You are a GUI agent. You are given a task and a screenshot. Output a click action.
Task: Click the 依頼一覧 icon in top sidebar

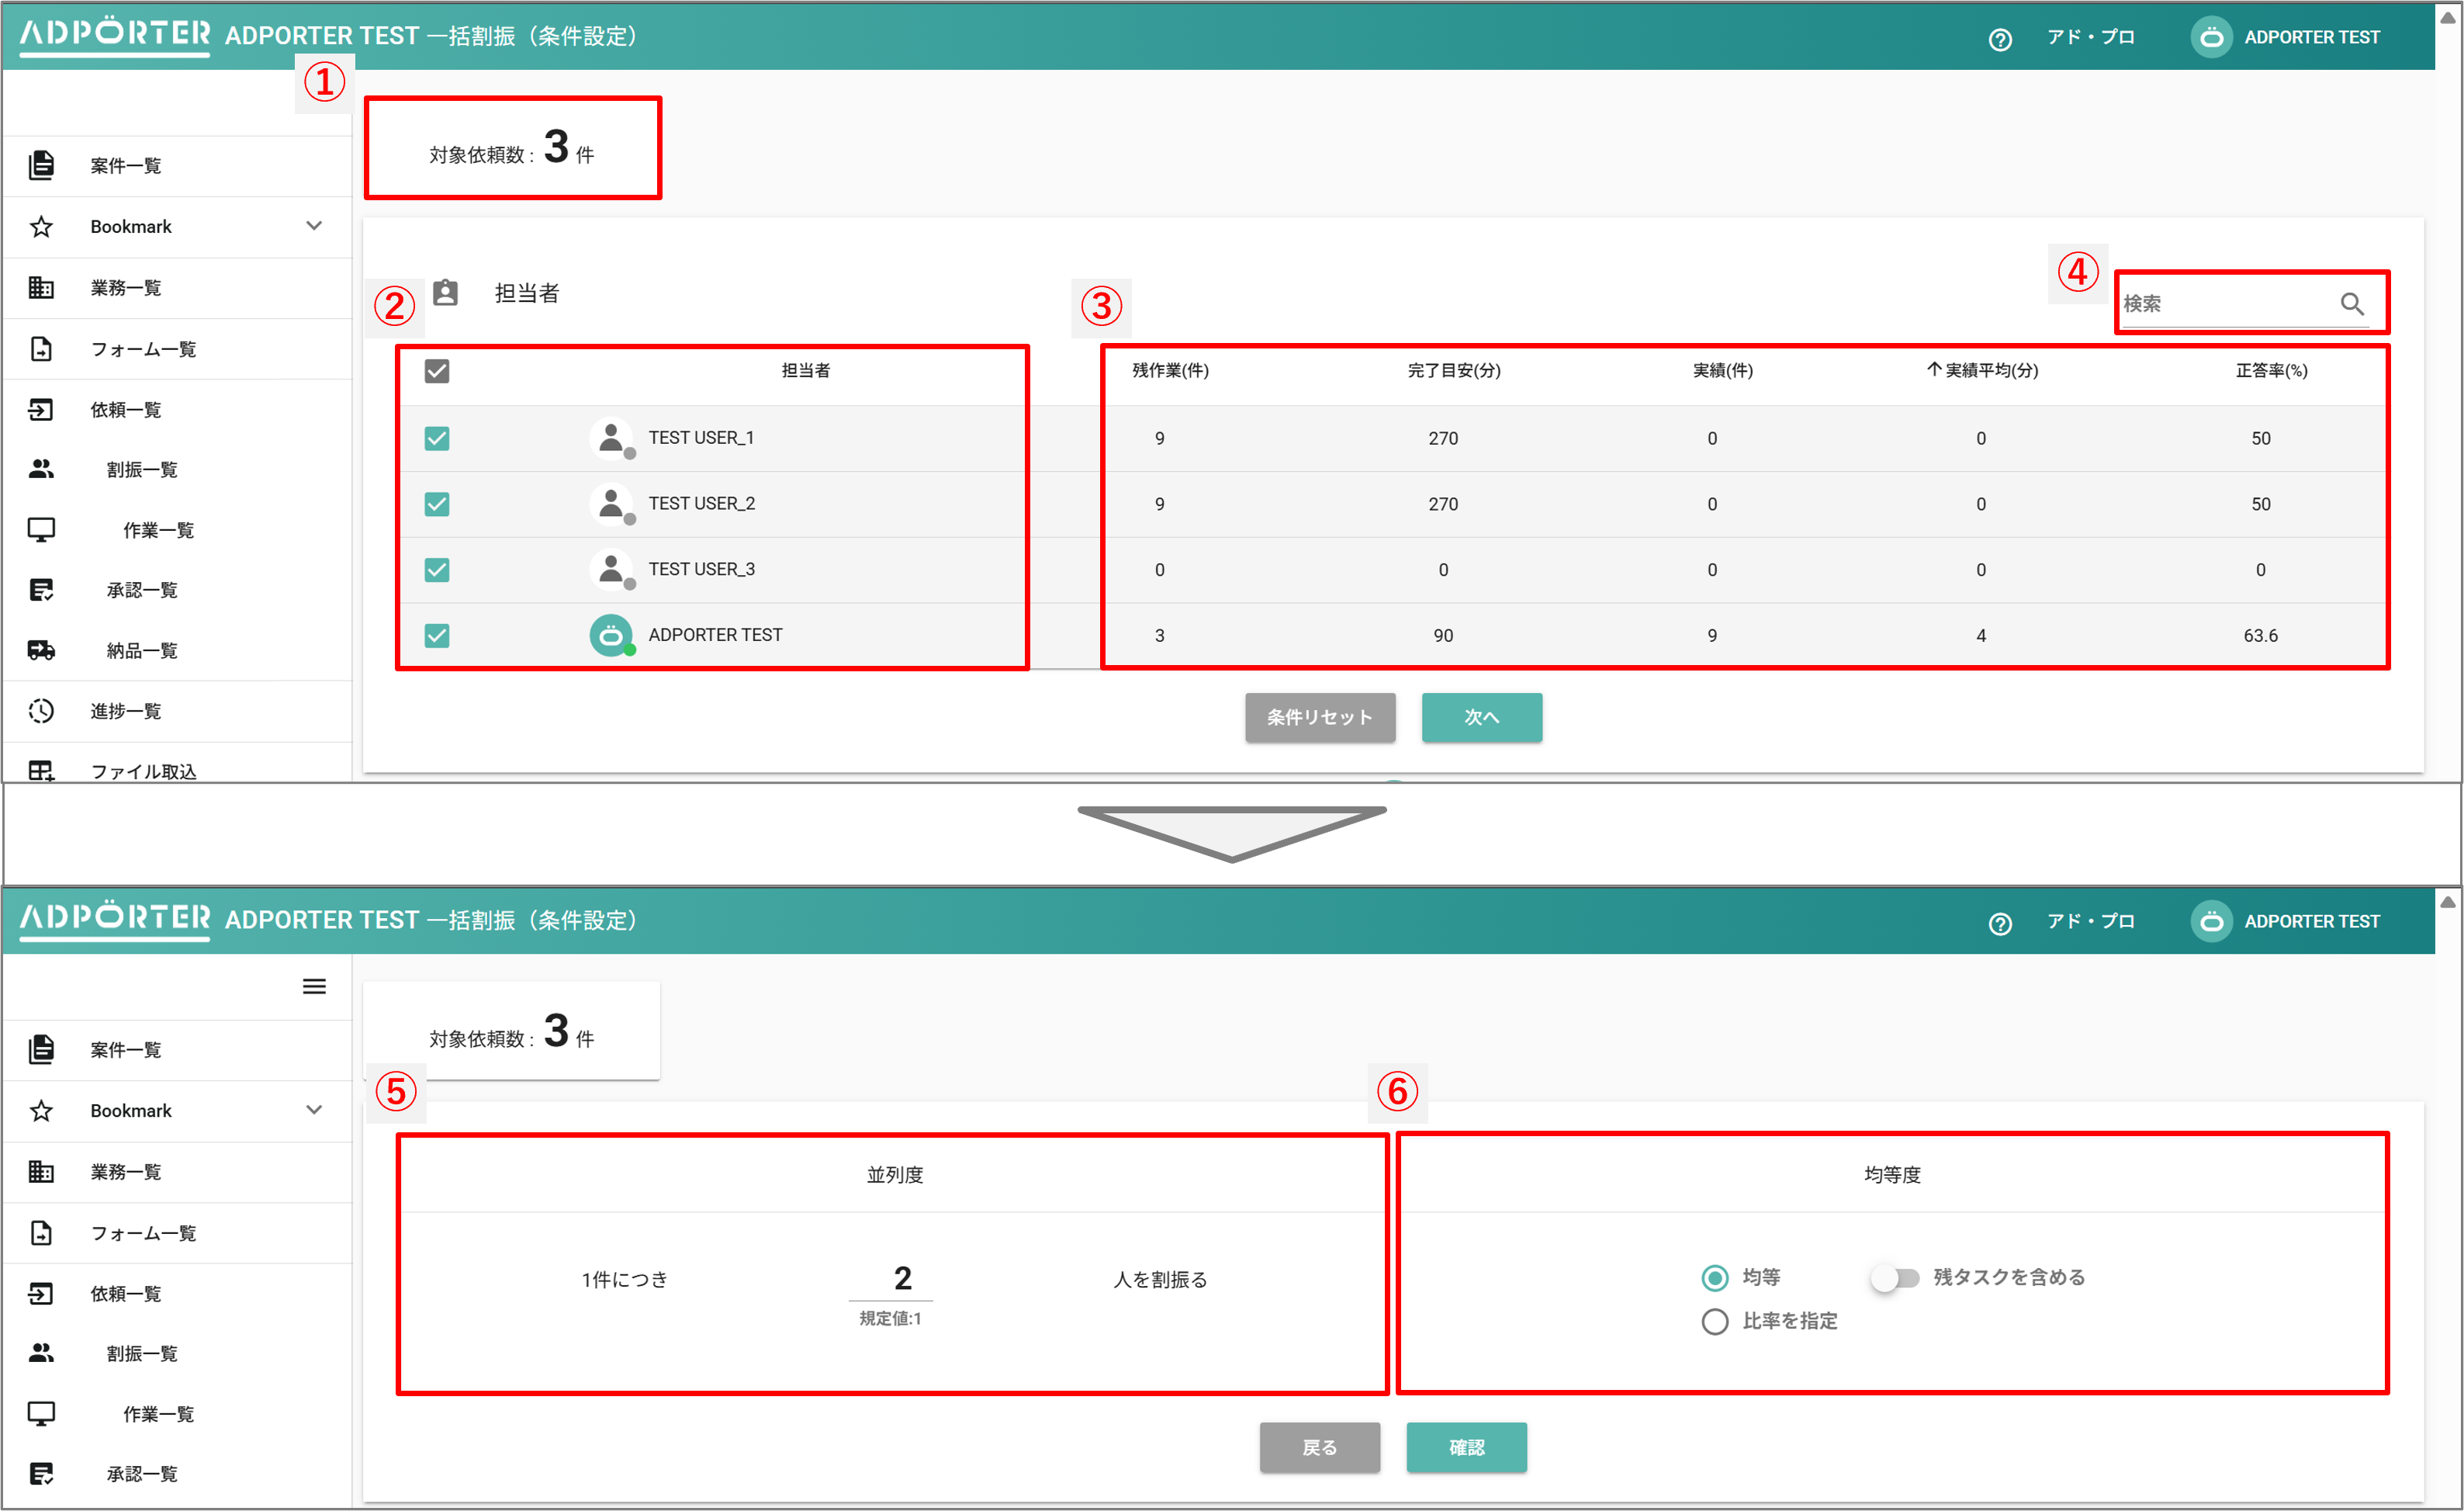pyautogui.click(x=41, y=409)
